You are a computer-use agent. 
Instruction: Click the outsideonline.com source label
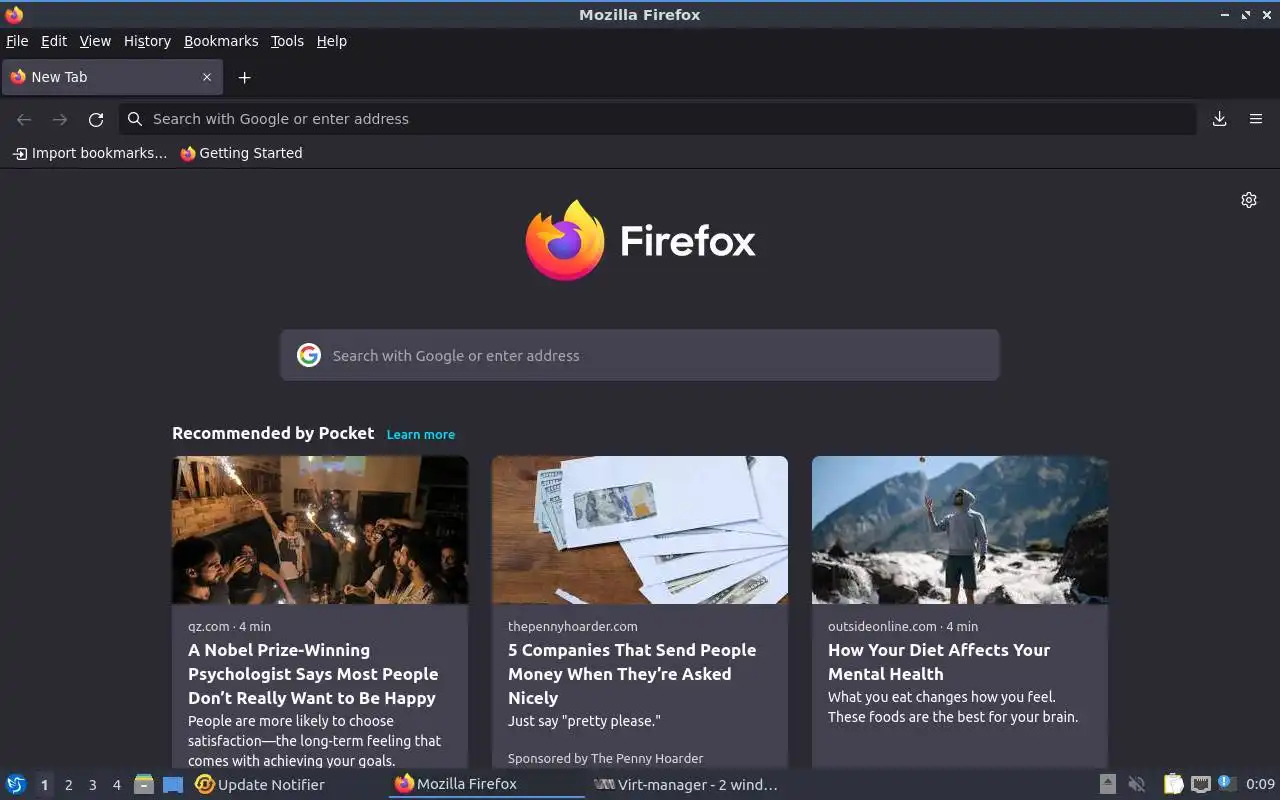coord(882,626)
